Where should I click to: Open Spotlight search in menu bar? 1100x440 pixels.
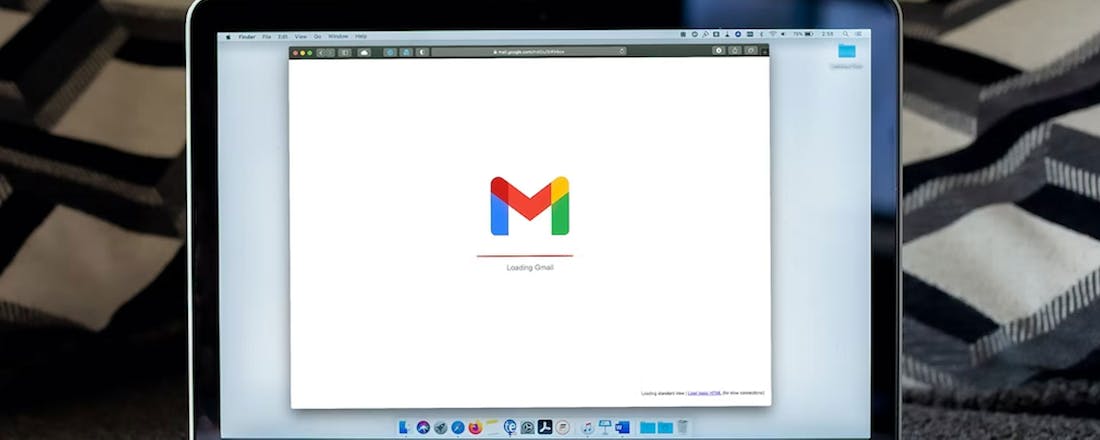point(845,34)
